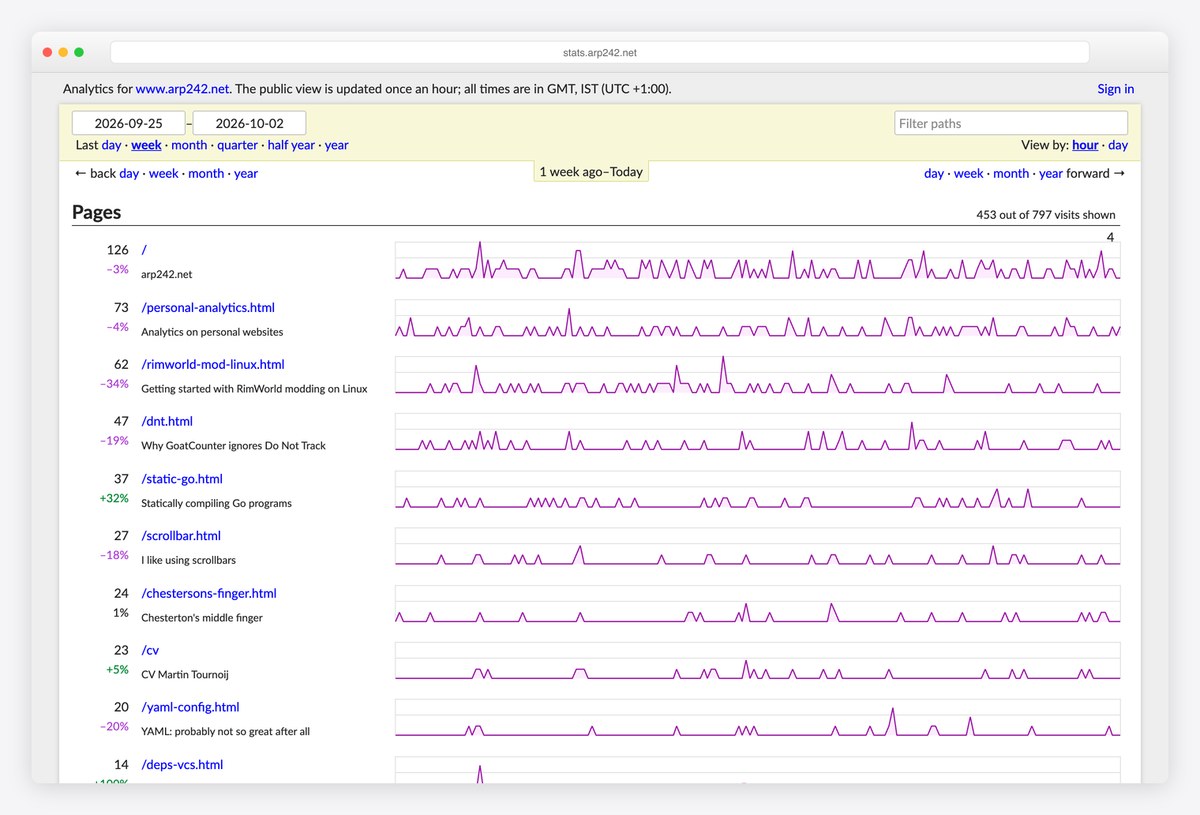Edit the start date field 2026-09-25

[x=129, y=123]
